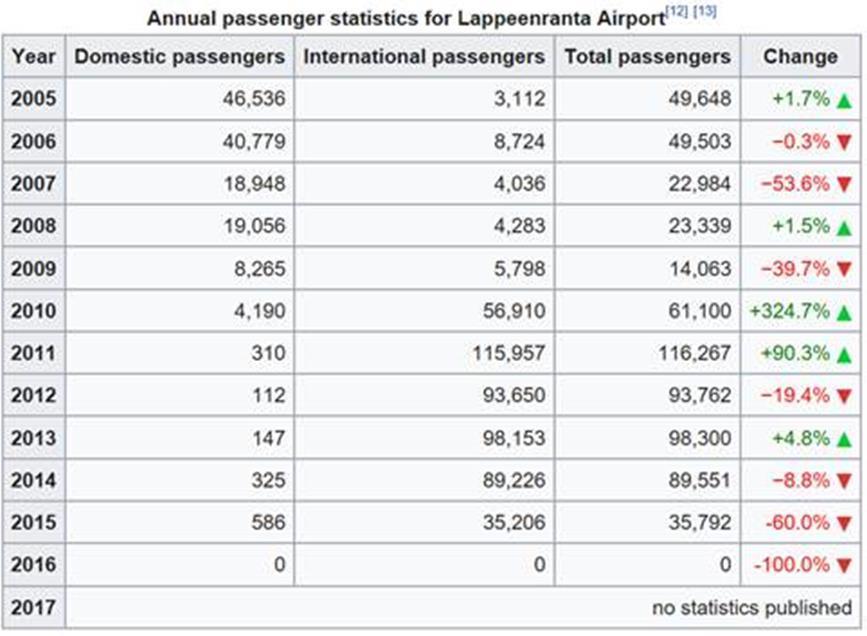Select the Total passengers column header

tap(647, 56)
